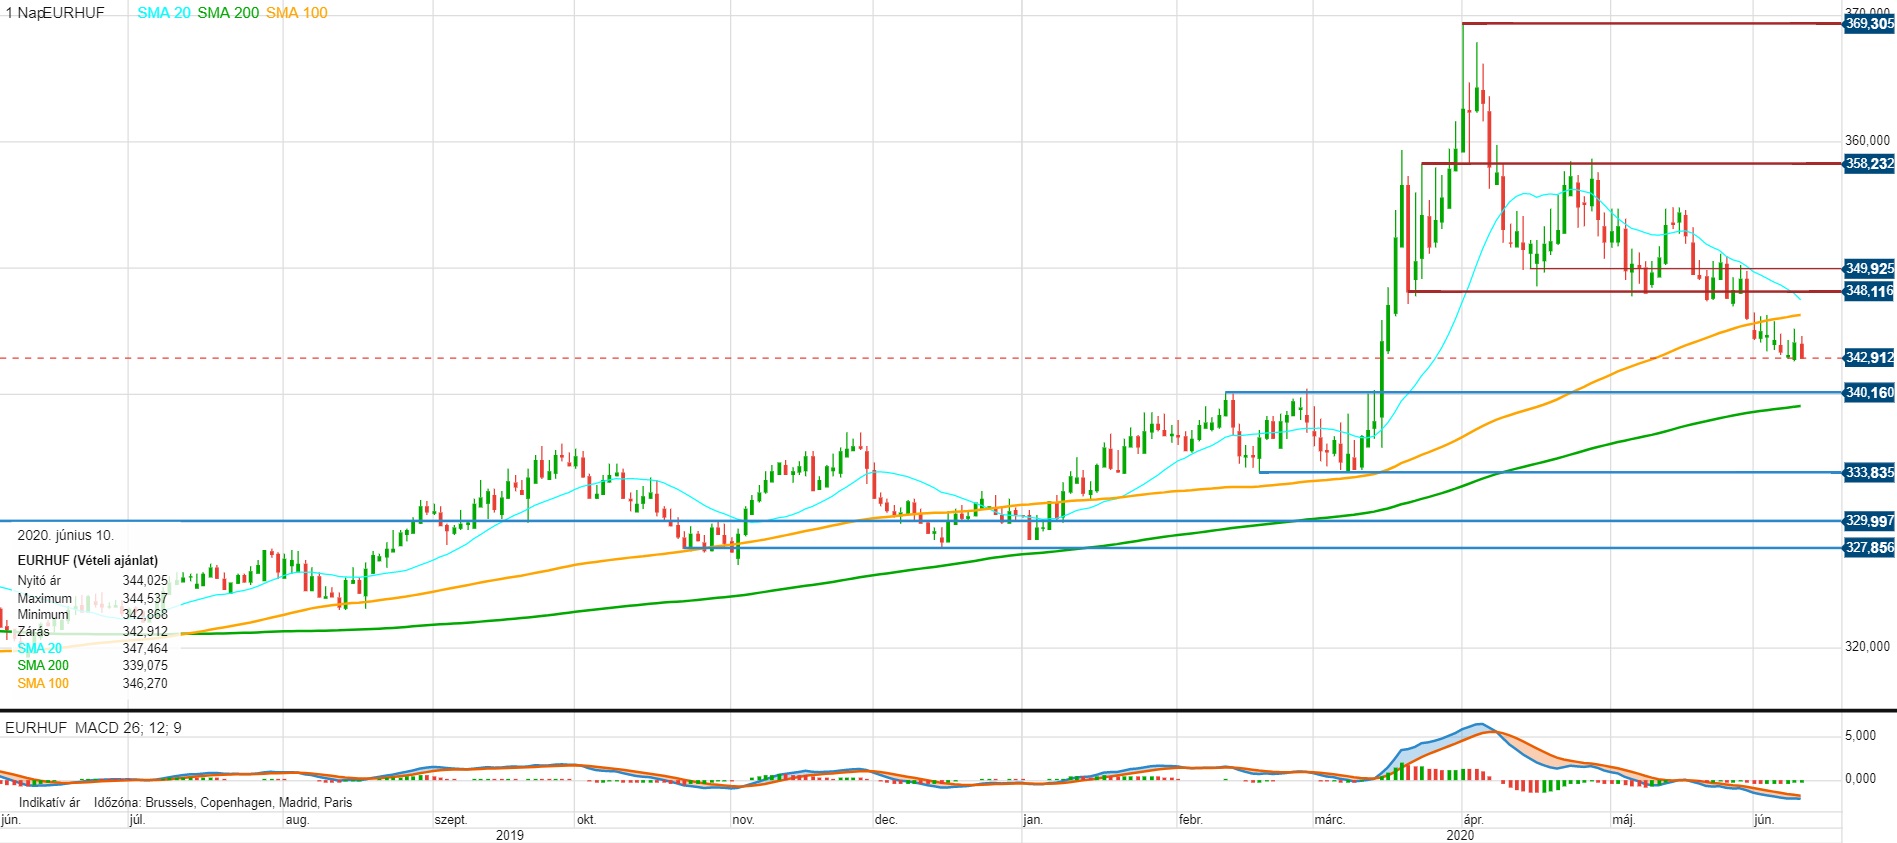Click the Zárás value 342,912
This screenshot has height=843, width=1897.
click(x=145, y=631)
